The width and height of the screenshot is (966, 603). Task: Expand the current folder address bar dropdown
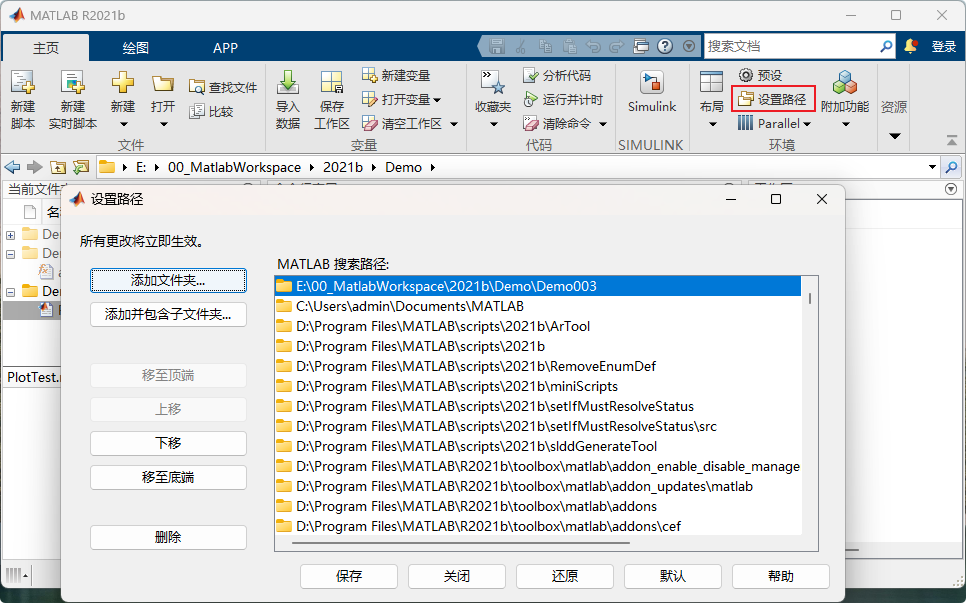[x=932, y=167]
